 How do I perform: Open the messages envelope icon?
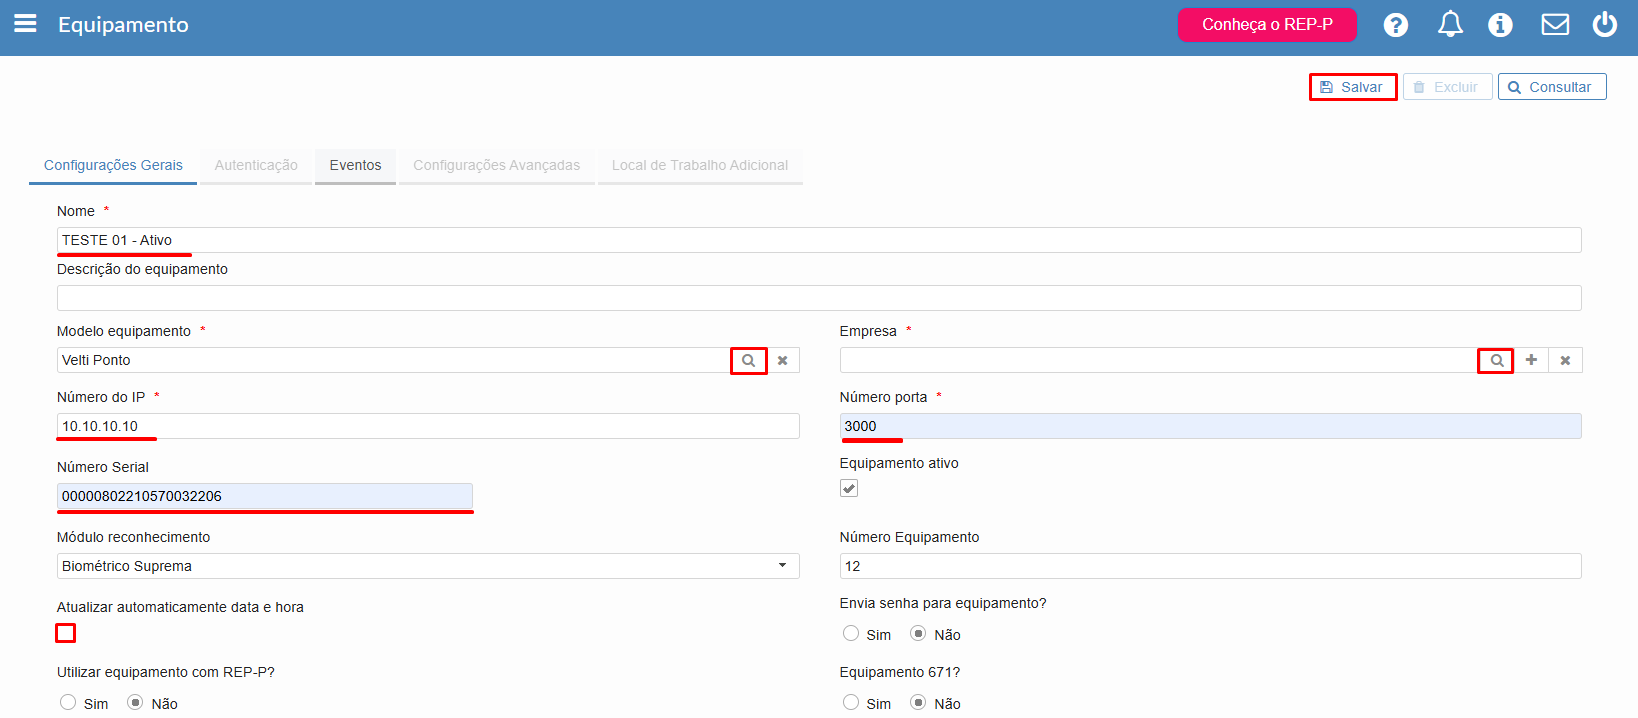1555,24
